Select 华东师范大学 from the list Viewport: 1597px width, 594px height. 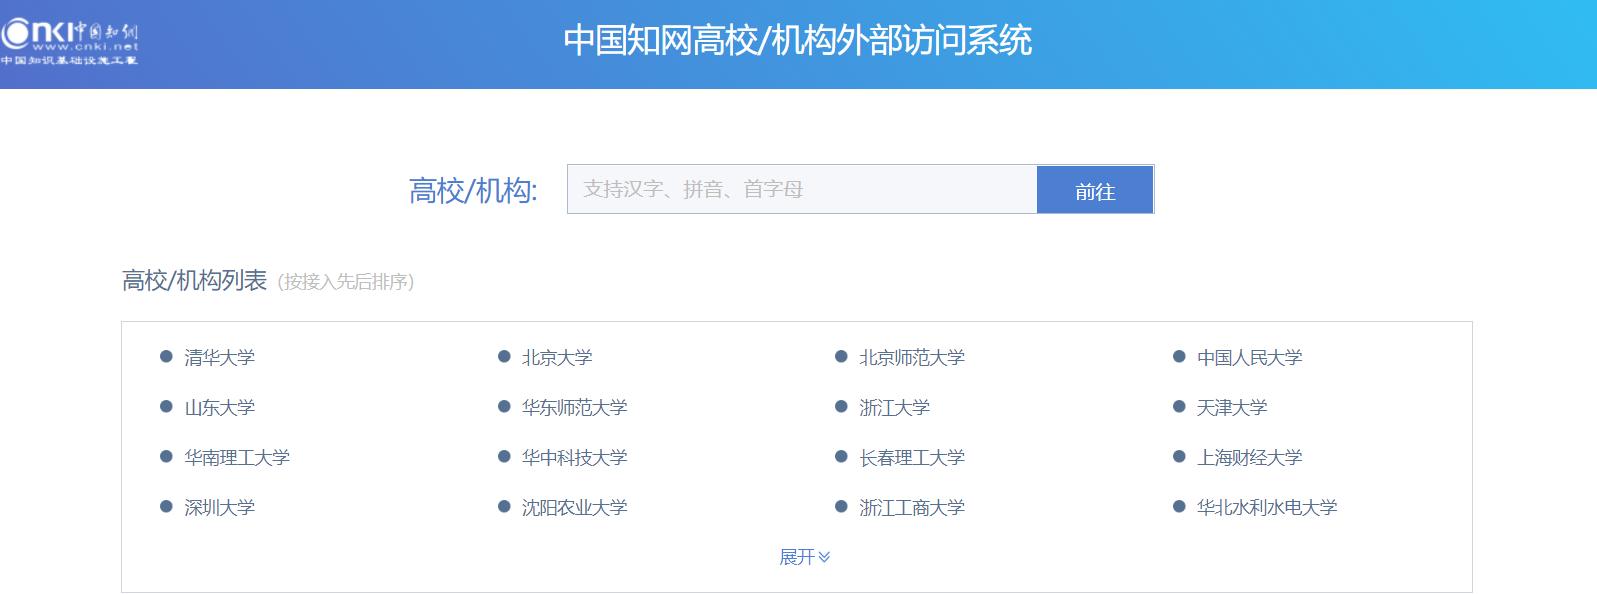click(574, 407)
